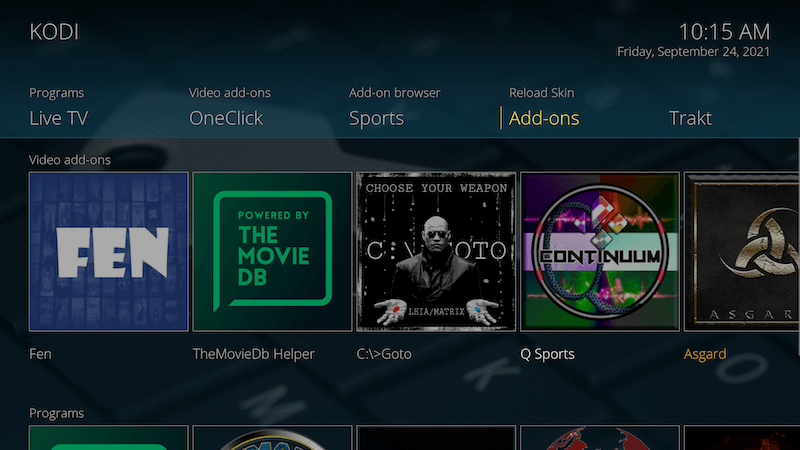Launch TheMovieDb Helper add-on icon
This screenshot has height=450, width=800.
pyautogui.click(x=272, y=252)
